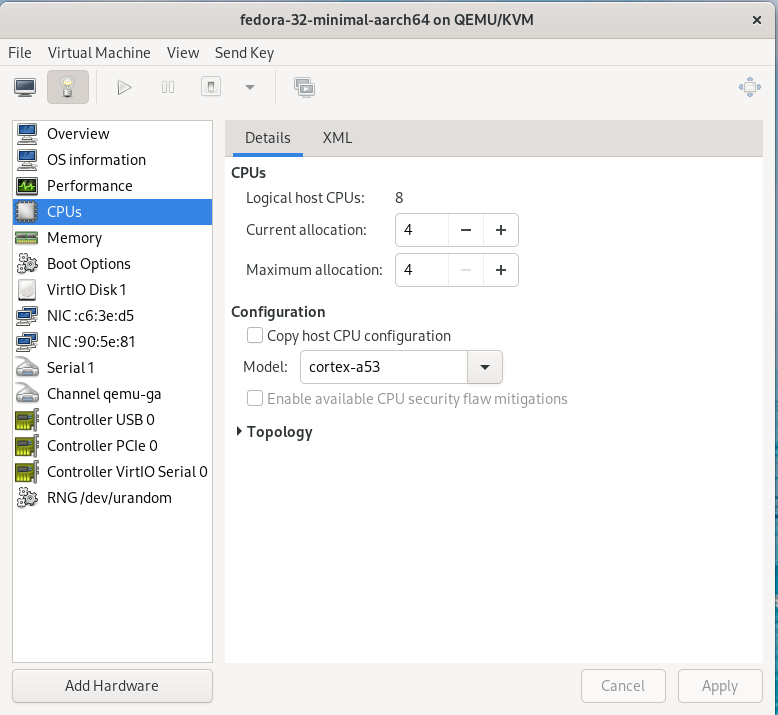Open the Performance section

pyautogui.click(x=113, y=186)
